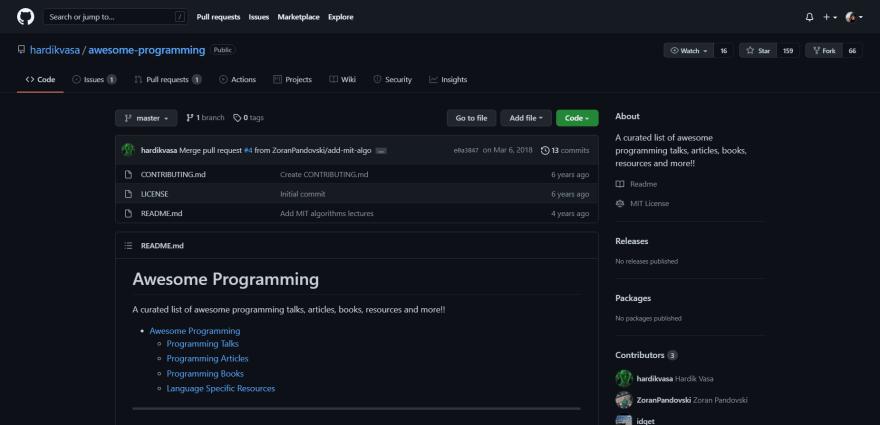Open the Releases heading link
This screenshot has height=425, width=880.
[x=631, y=241]
